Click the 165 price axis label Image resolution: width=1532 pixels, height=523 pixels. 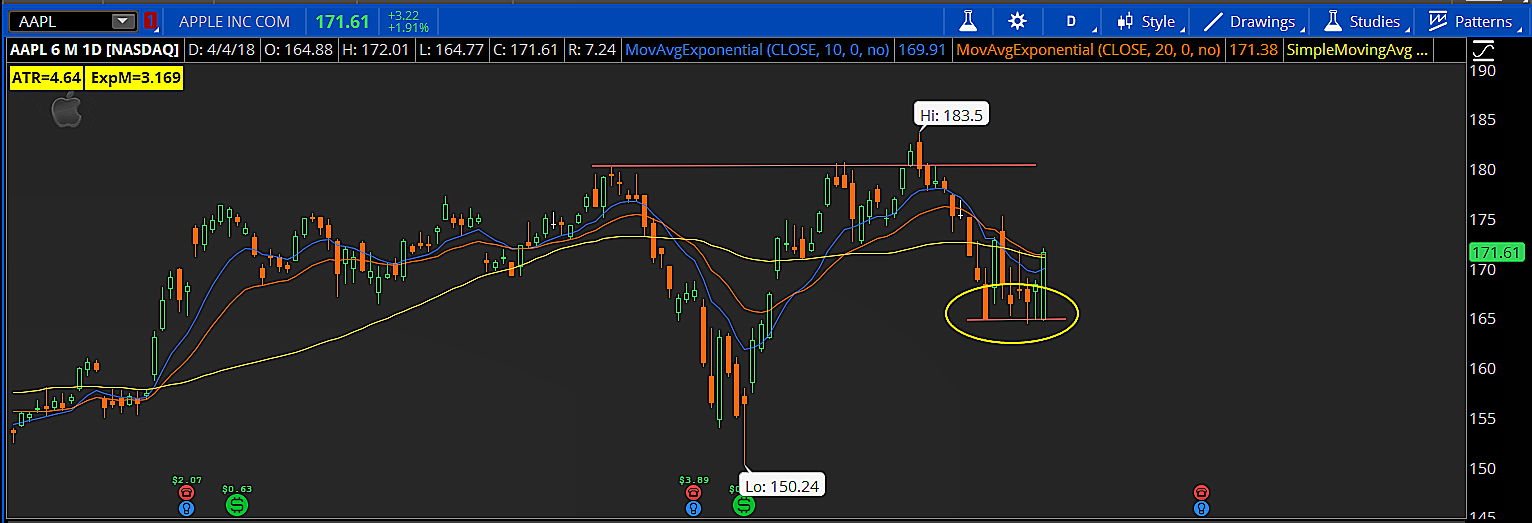1483,319
